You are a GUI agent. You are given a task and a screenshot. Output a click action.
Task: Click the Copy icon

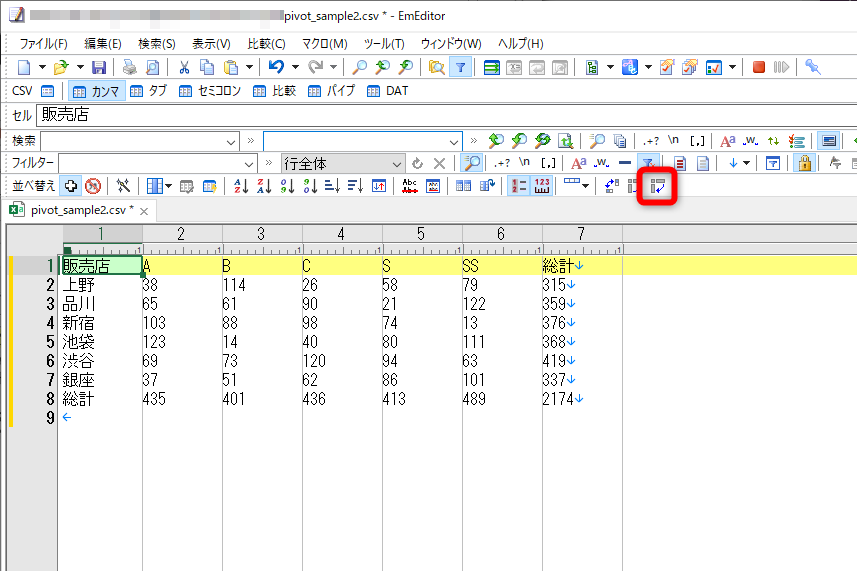coord(207,67)
